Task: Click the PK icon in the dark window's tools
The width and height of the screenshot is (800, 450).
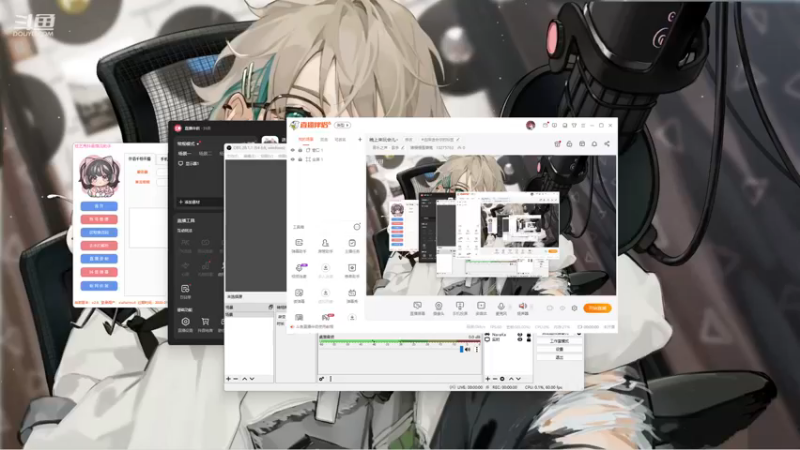Action: pyautogui.click(x=185, y=244)
